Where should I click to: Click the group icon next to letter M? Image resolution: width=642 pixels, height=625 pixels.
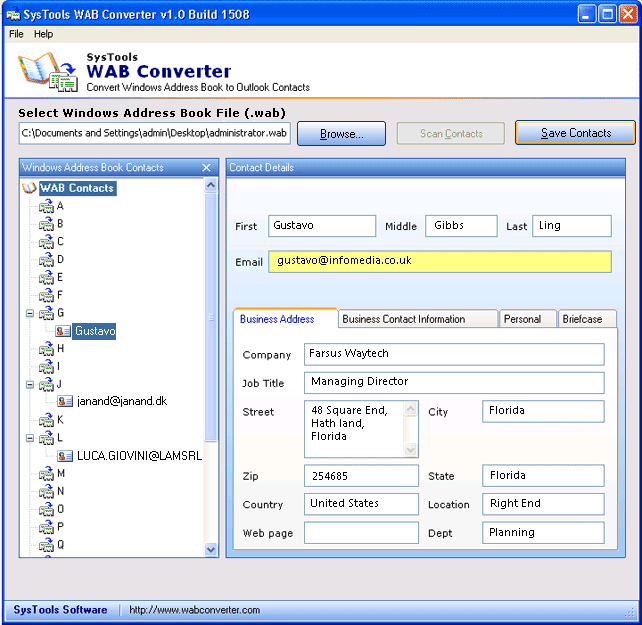coord(46,474)
